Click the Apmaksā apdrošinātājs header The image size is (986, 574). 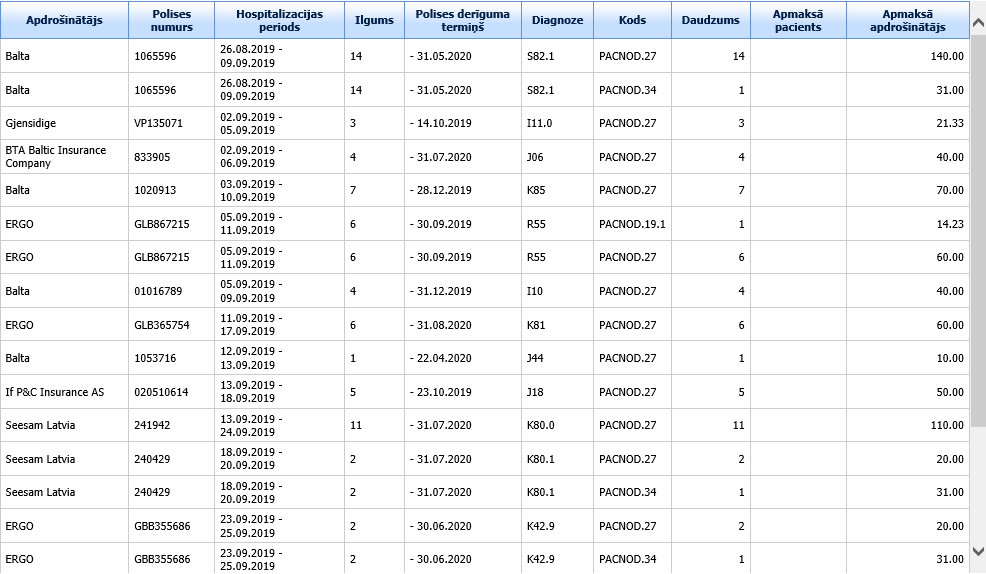(x=907, y=20)
